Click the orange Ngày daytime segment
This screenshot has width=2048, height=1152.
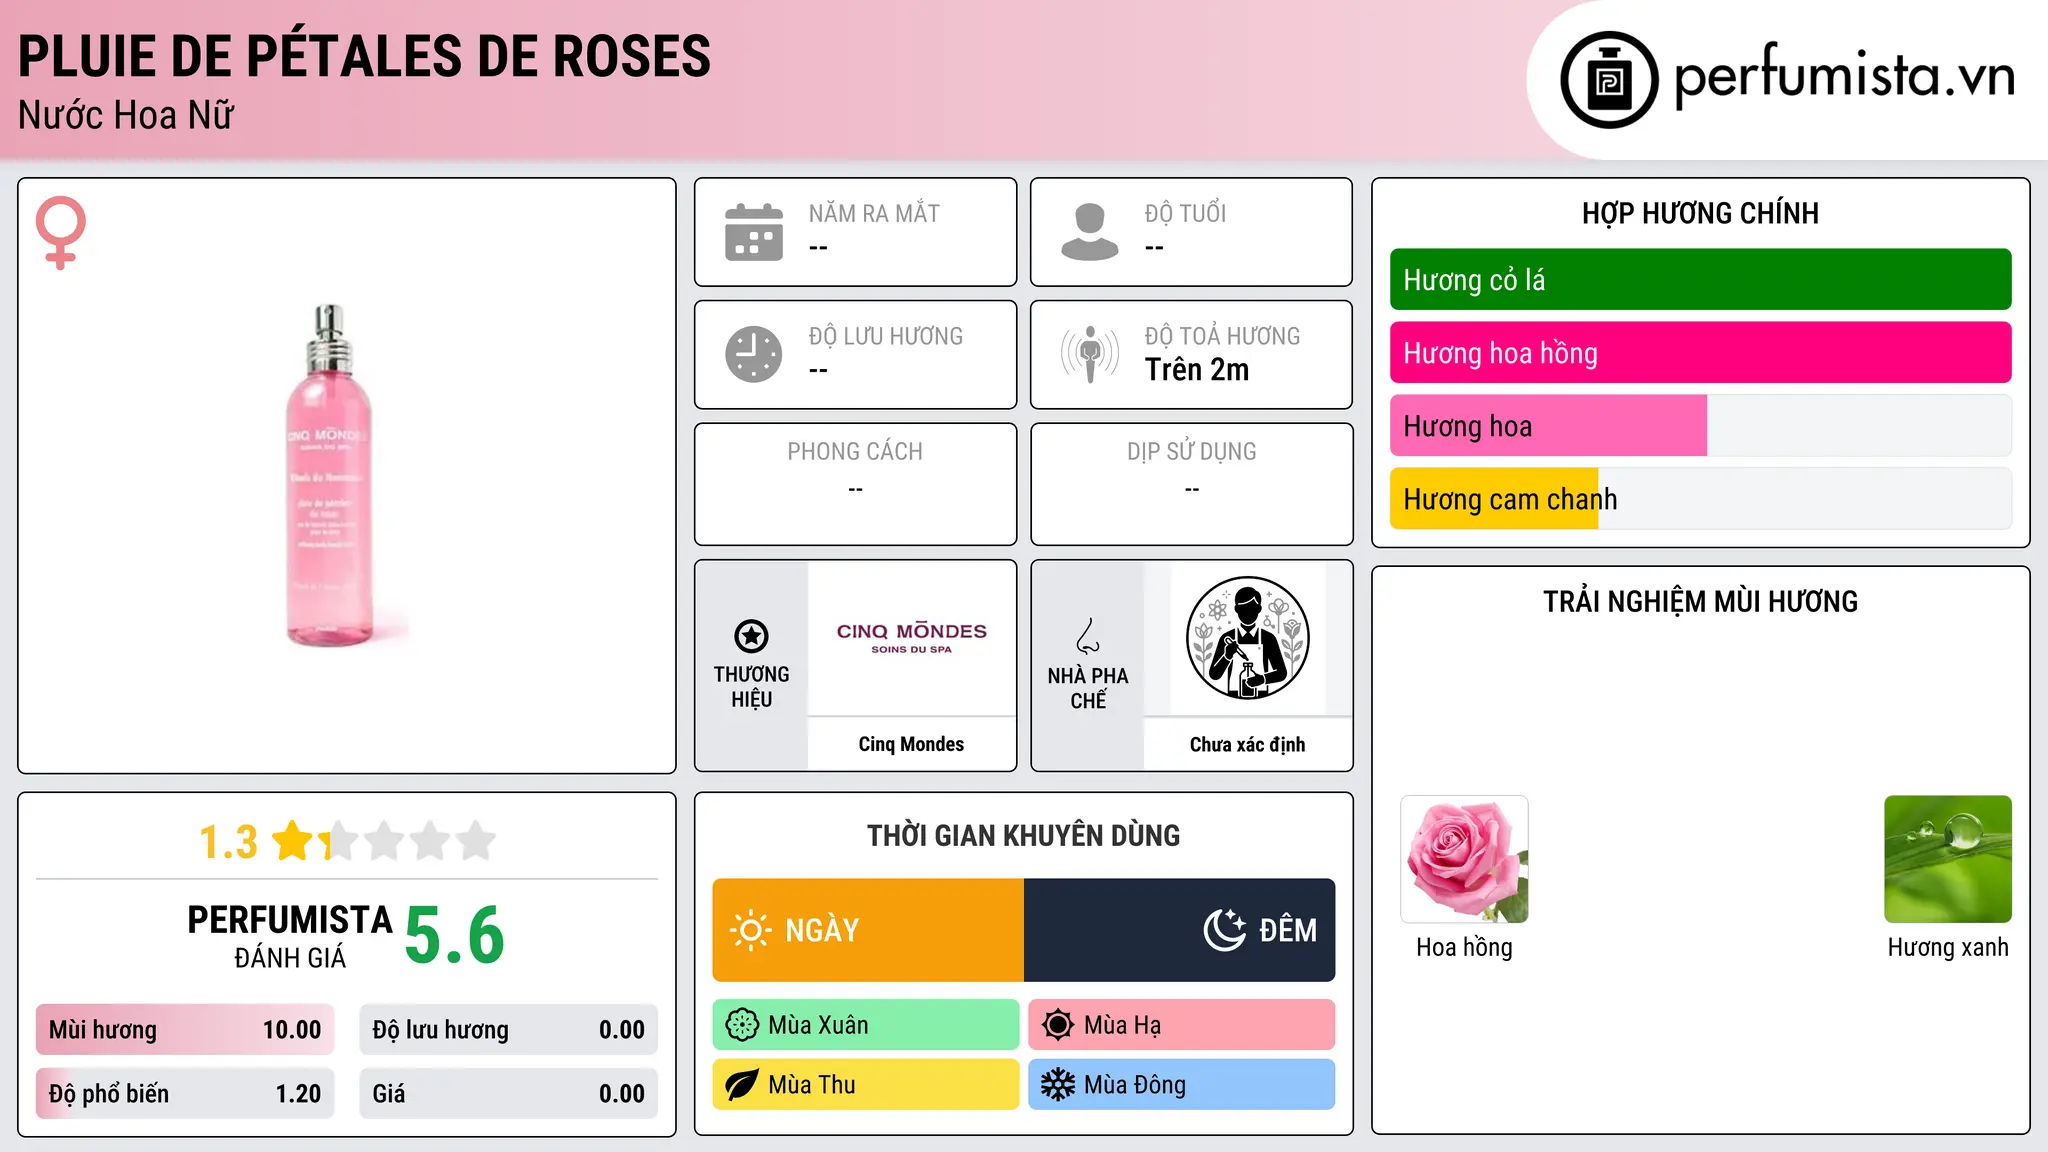pos(868,930)
